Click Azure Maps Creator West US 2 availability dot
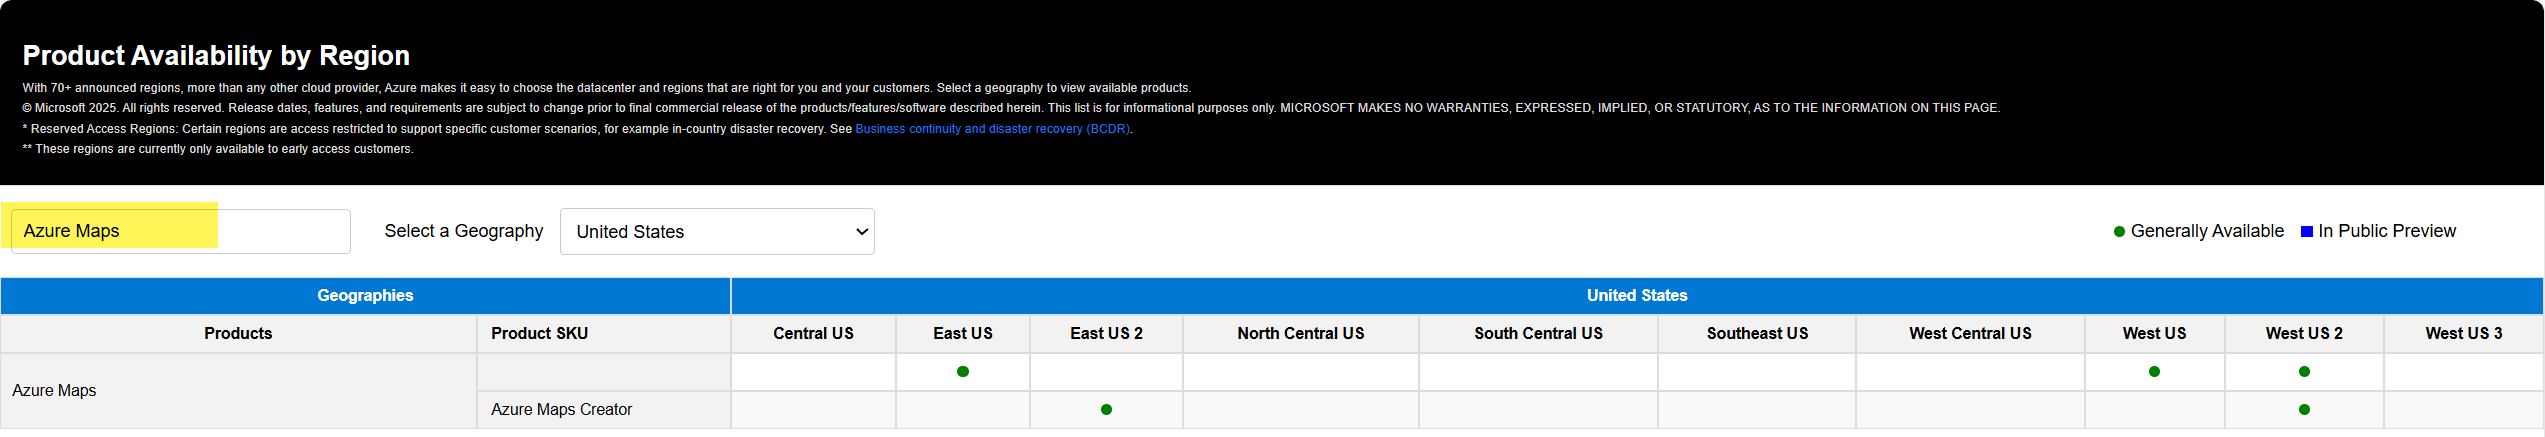The image size is (2545, 437). click(x=2304, y=410)
